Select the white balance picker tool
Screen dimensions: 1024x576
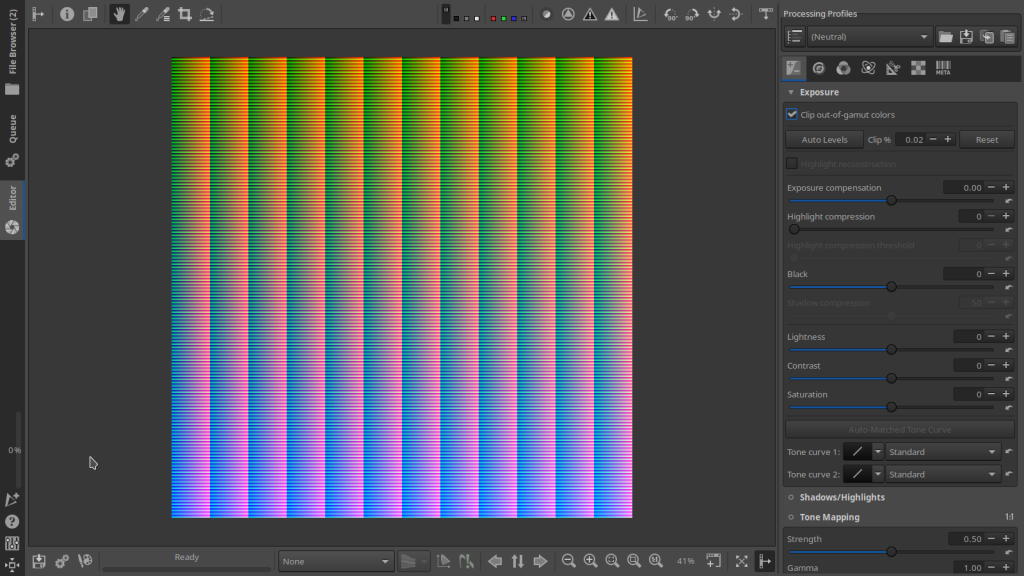coord(141,14)
